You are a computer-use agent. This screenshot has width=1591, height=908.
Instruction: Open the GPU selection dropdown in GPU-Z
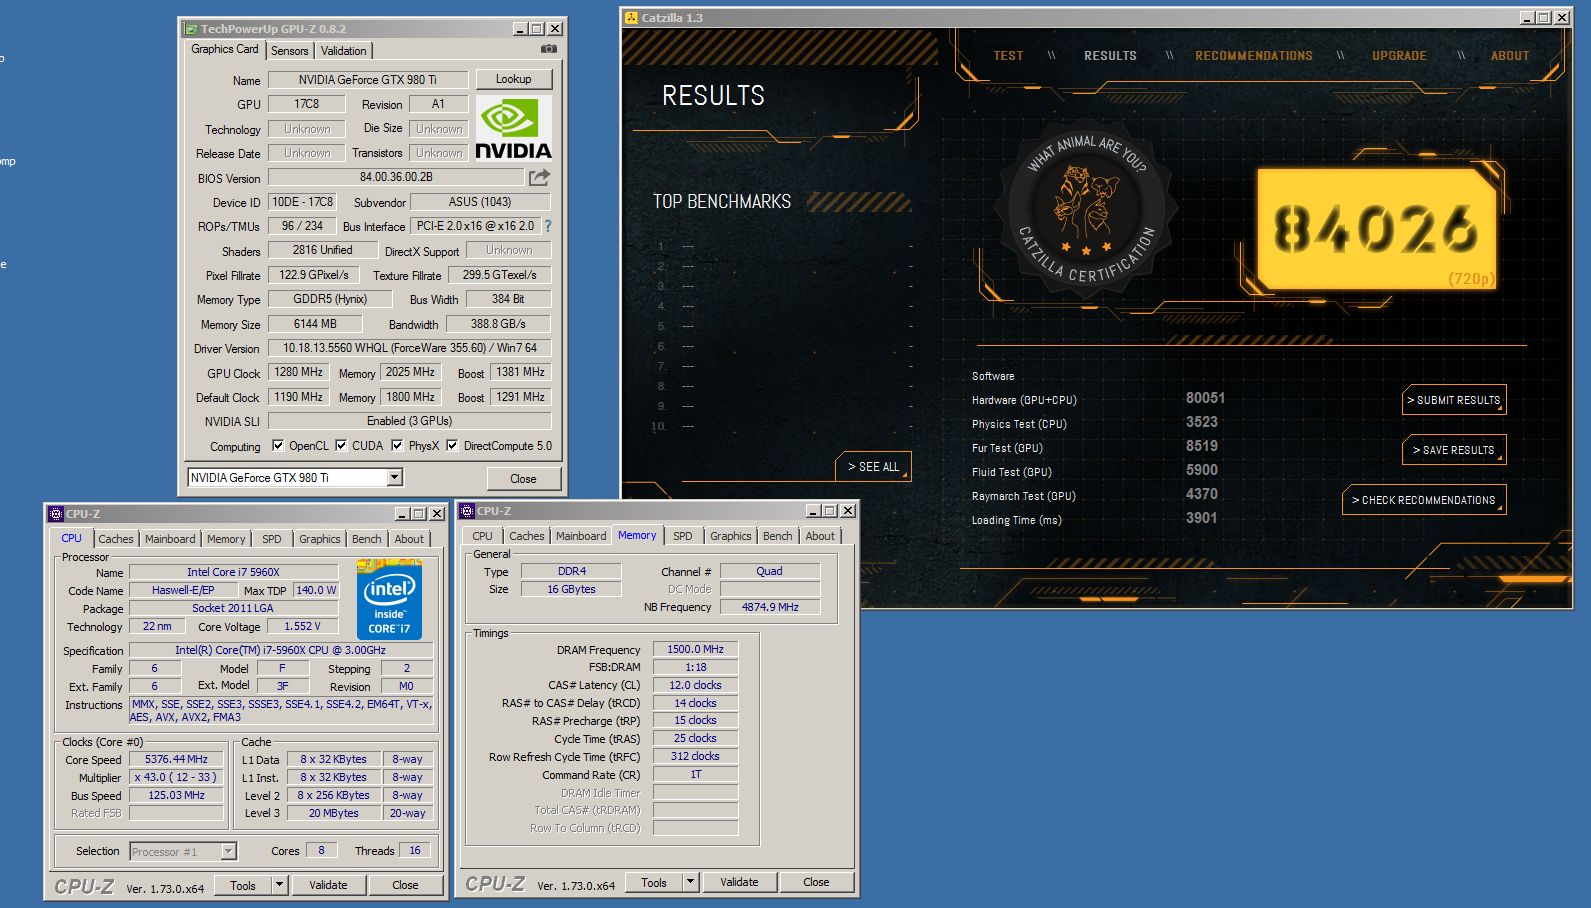(394, 478)
